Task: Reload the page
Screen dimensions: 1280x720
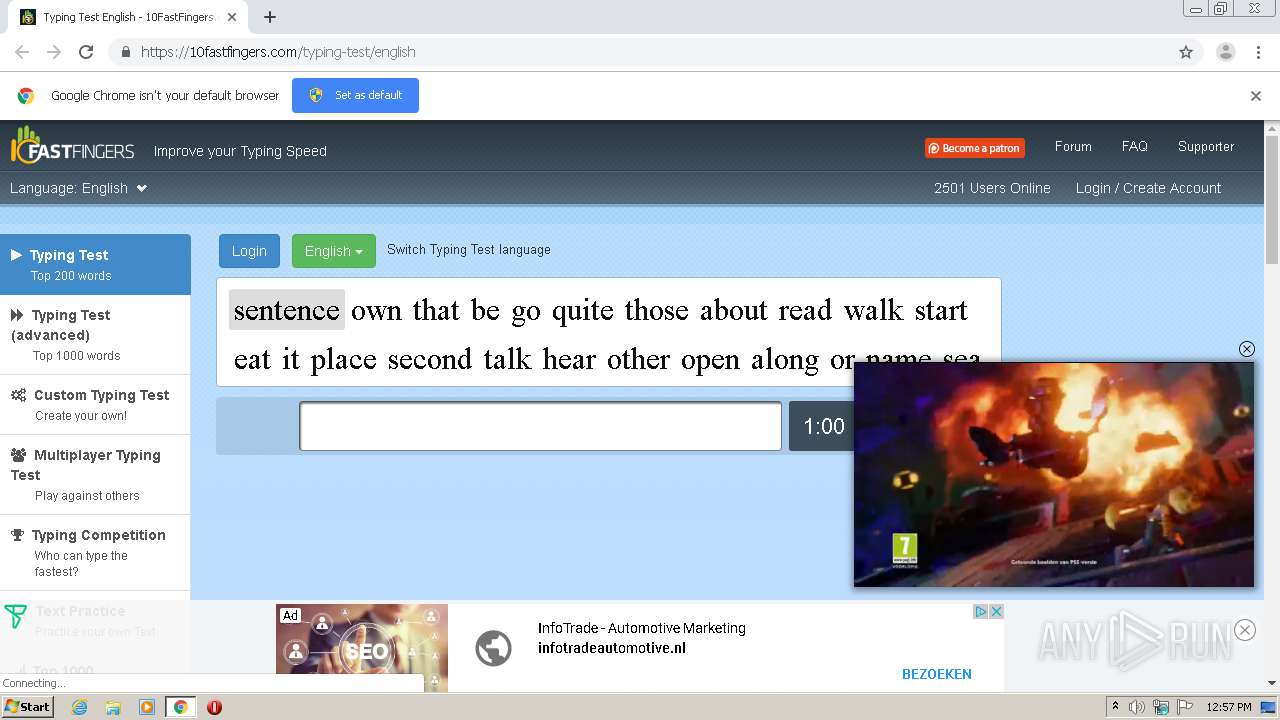Action: tap(86, 52)
